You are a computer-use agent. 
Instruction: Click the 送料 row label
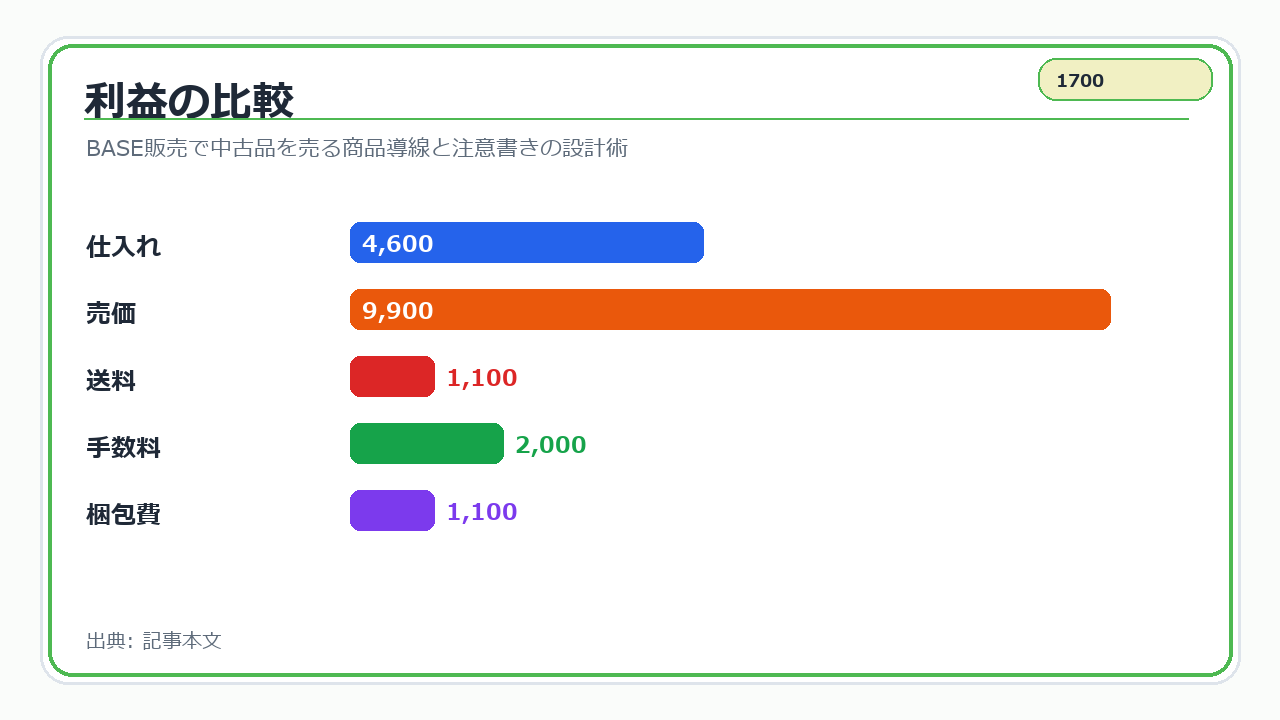111,381
